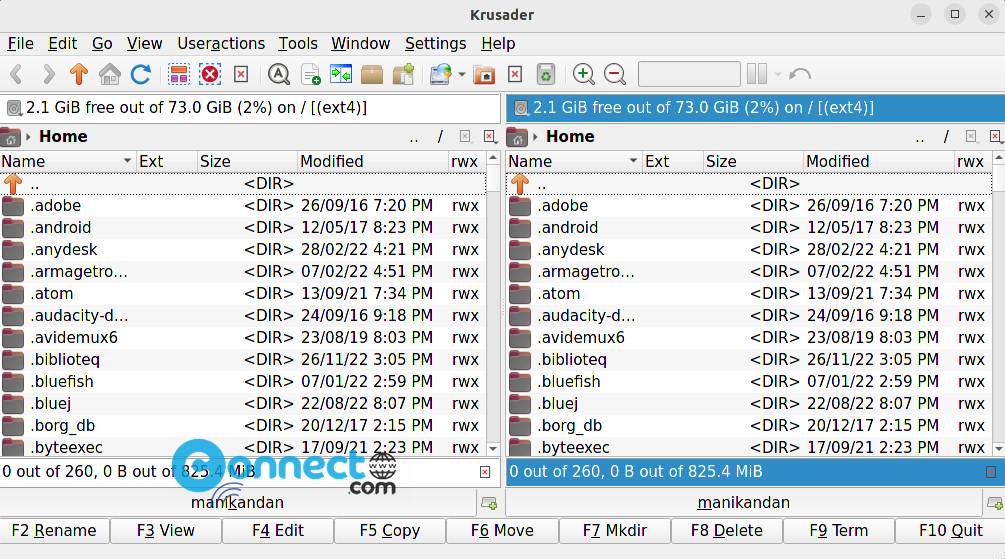The image size is (1005, 559).
Task: Click the F3 View button
Action: click(166, 531)
